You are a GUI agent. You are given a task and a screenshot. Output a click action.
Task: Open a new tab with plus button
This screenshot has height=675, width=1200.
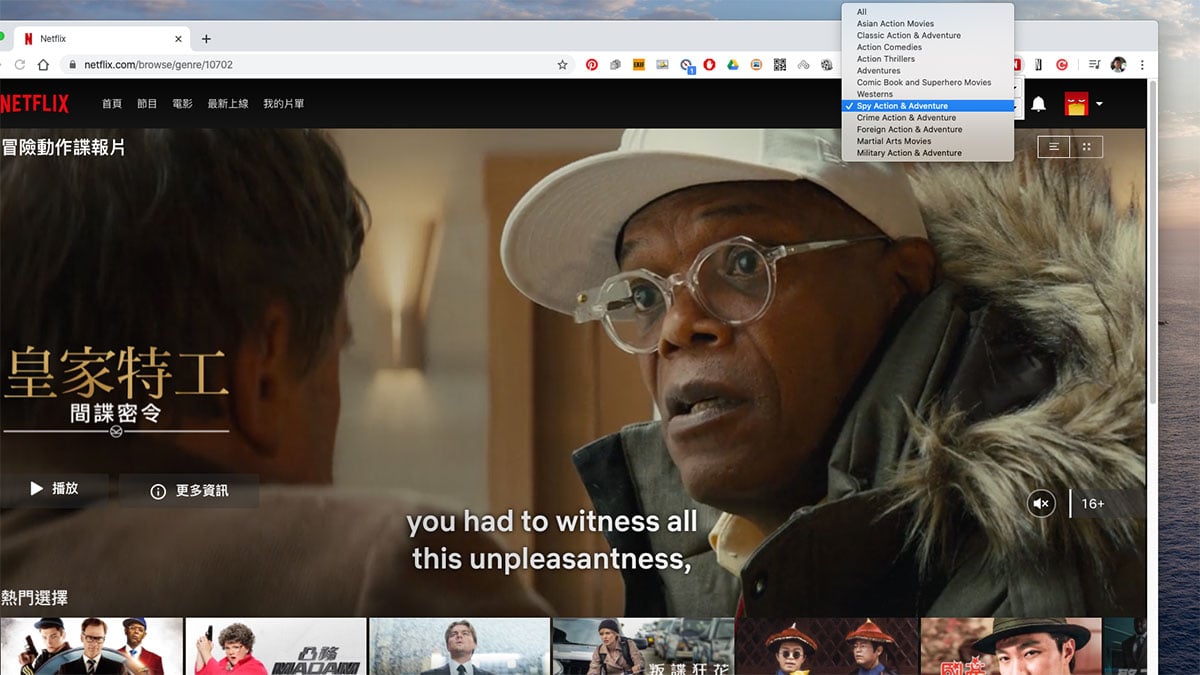pyautogui.click(x=206, y=39)
